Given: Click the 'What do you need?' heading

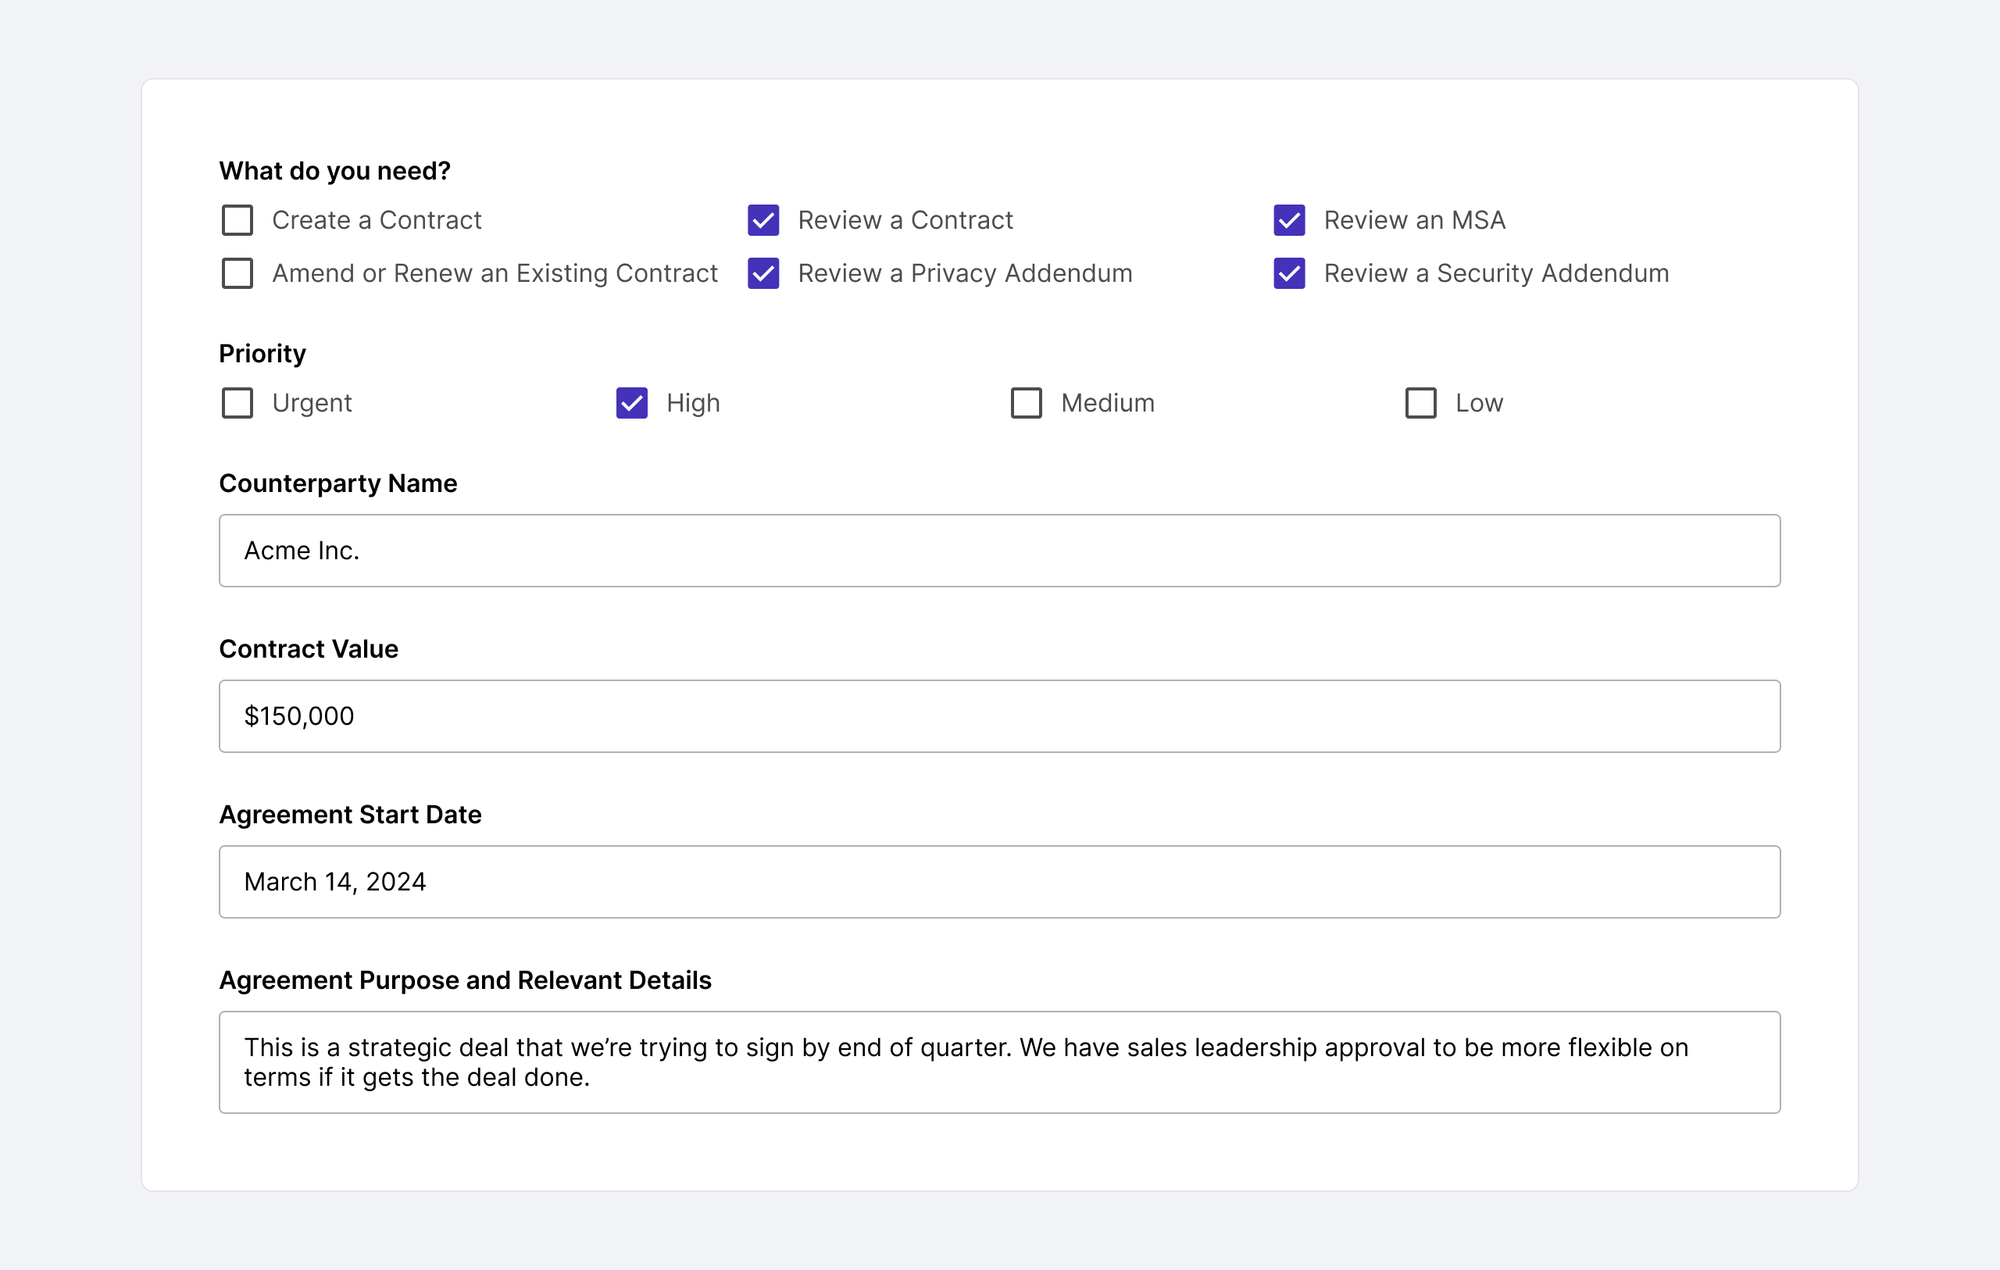Looking at the screenshot, I should pos(335,170).
